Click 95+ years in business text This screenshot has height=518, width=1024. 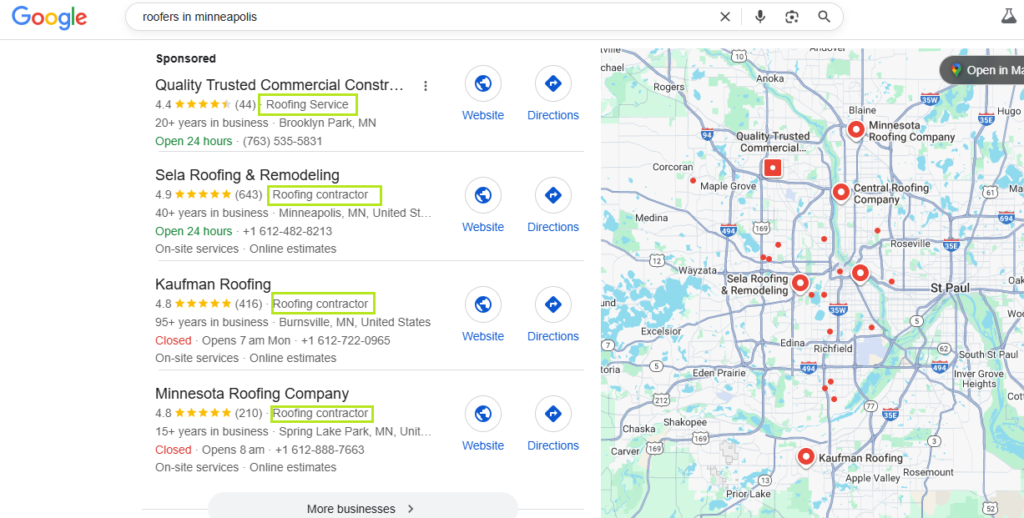(x=212, y=322)
